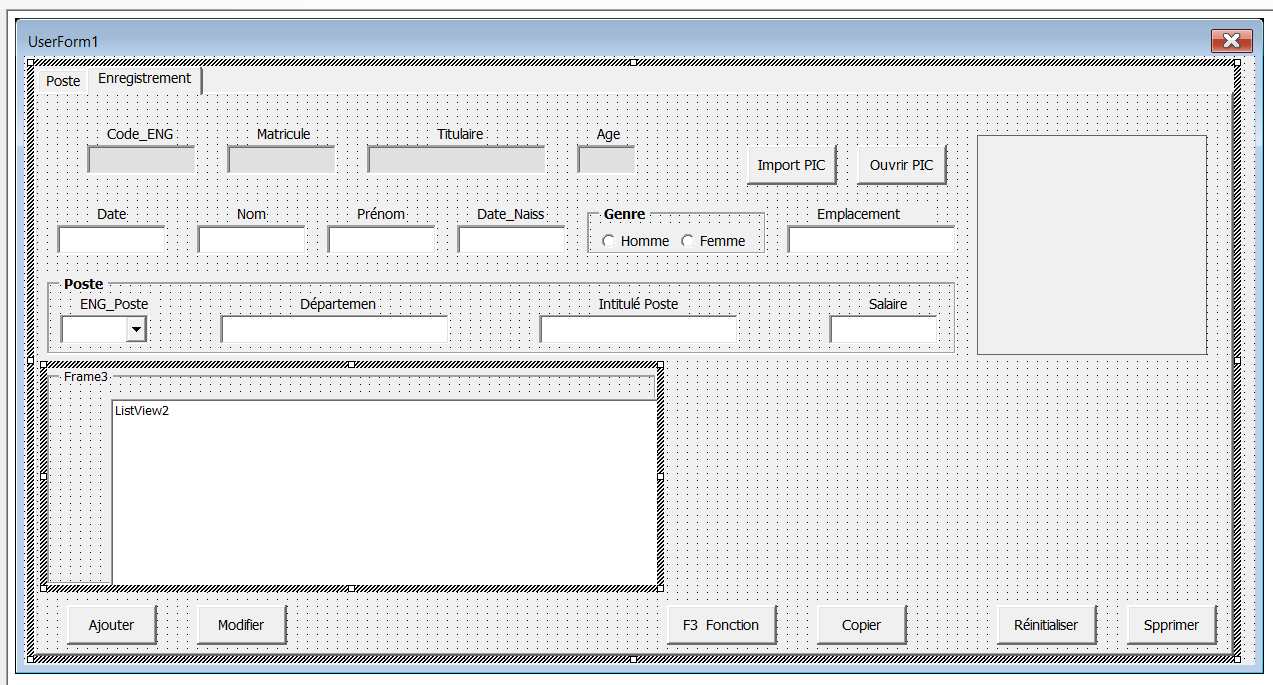This screenshot has width=1273, height=685.
Task: Click the Ajouter button
Action: point(111,625)
